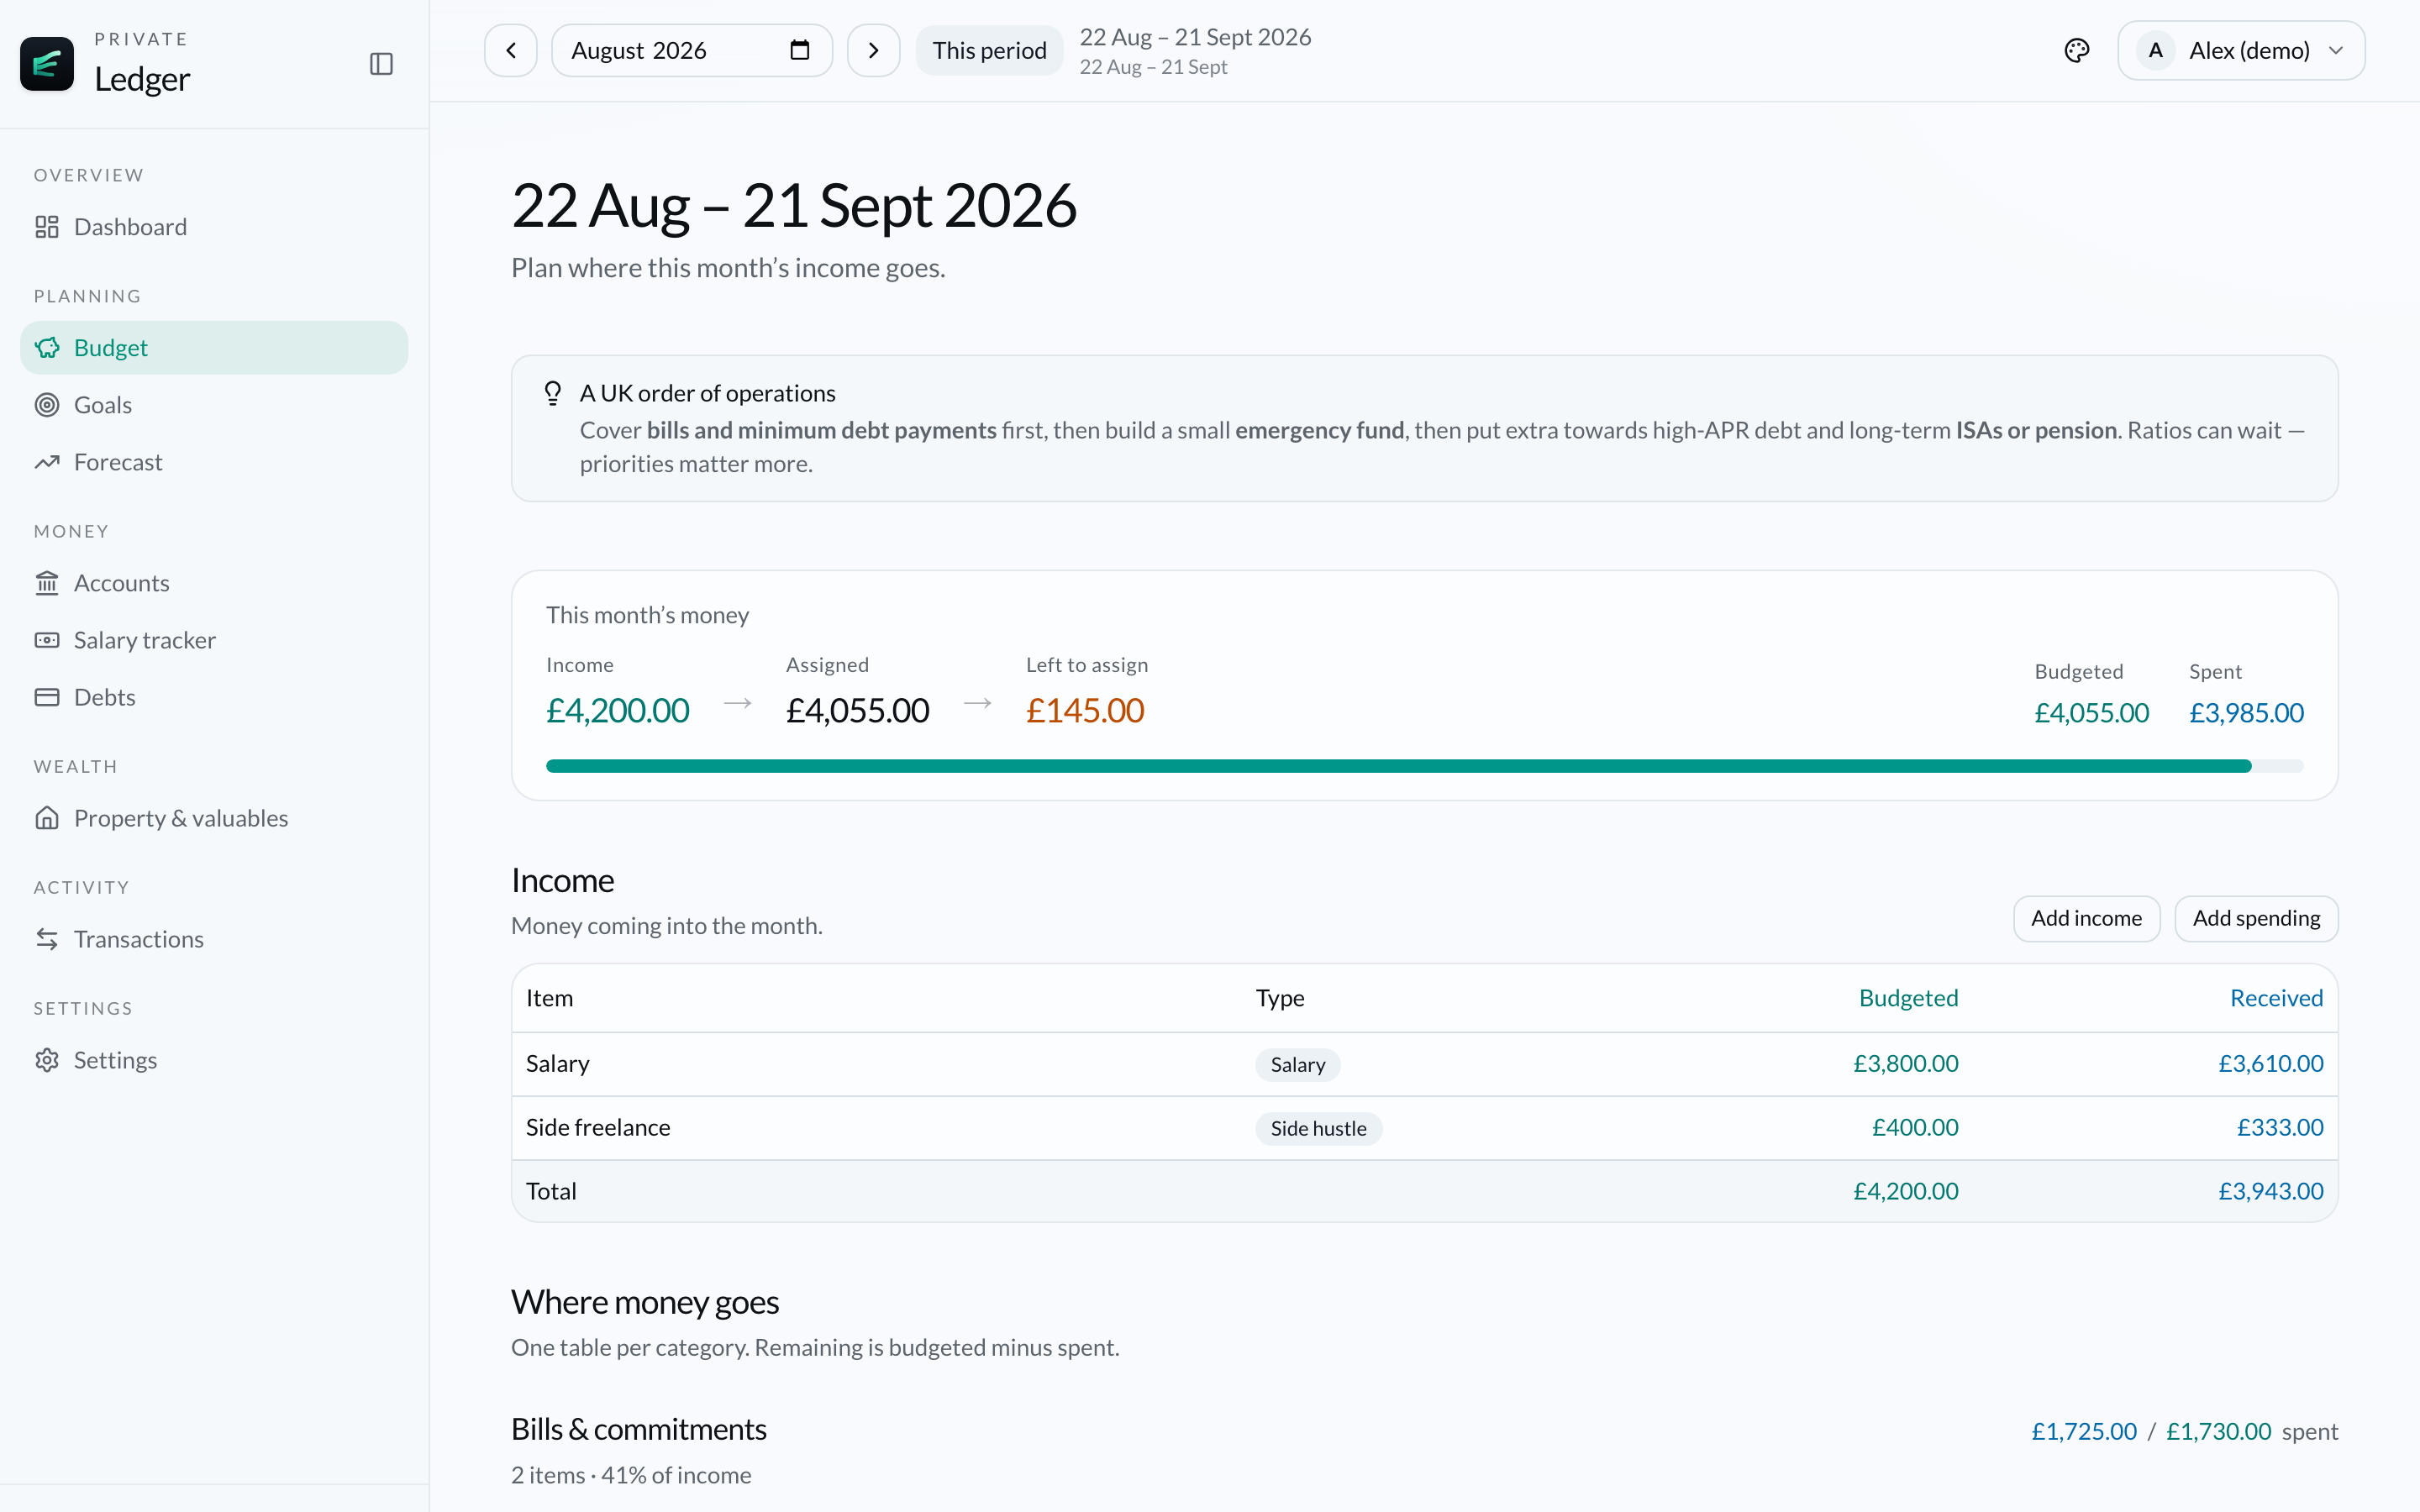Click the Total received £3,943.00 value

click(x=2270, y=1192)
